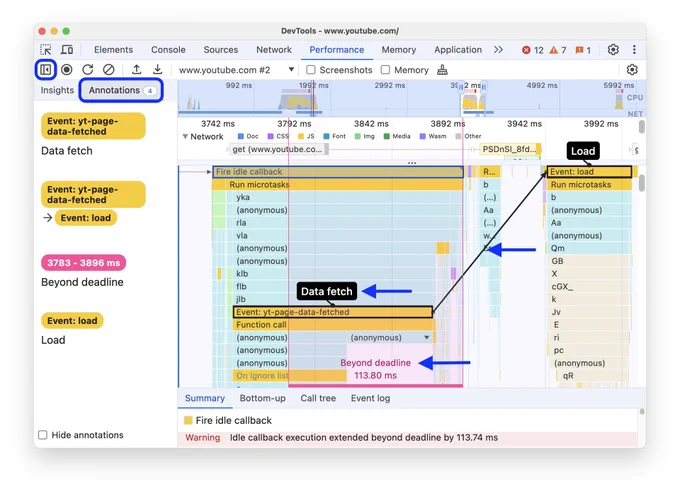Select the Performance tab
680x493 pixels.
(337, 50)
